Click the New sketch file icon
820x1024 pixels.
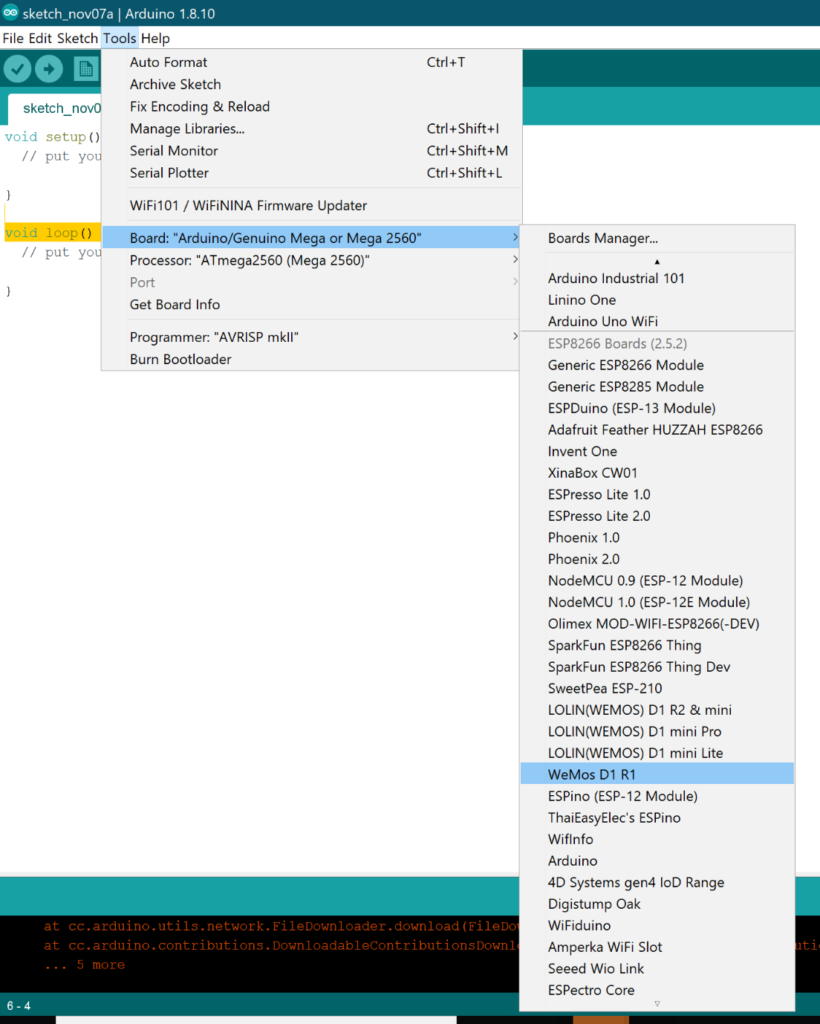click(86, 69)
